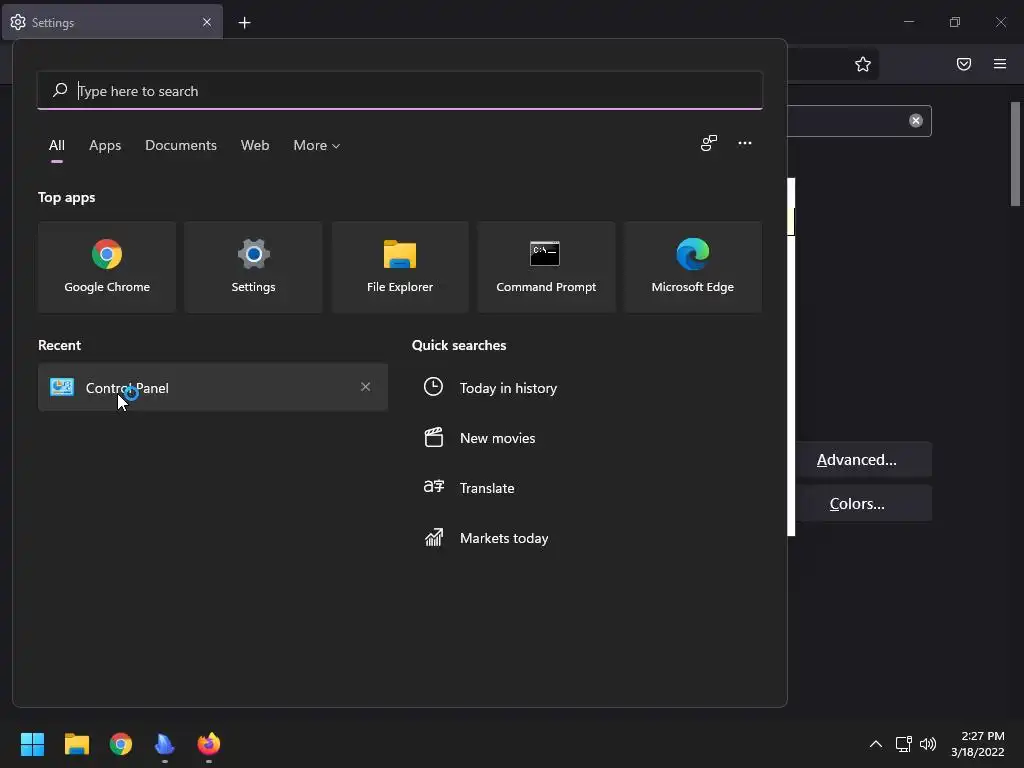Click the Windows Start button
The height and width of the screenshot is (768, 1024).
click(32, 744)
